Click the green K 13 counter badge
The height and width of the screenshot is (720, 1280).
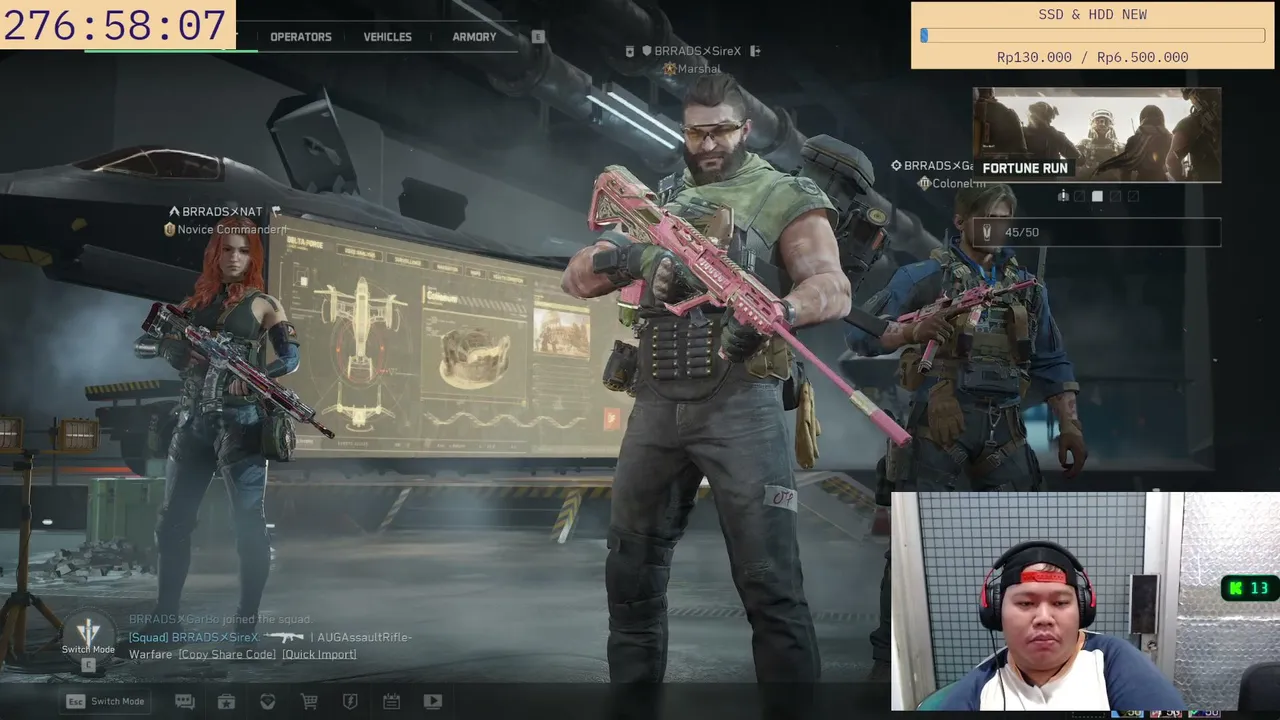click(1249, 588)
